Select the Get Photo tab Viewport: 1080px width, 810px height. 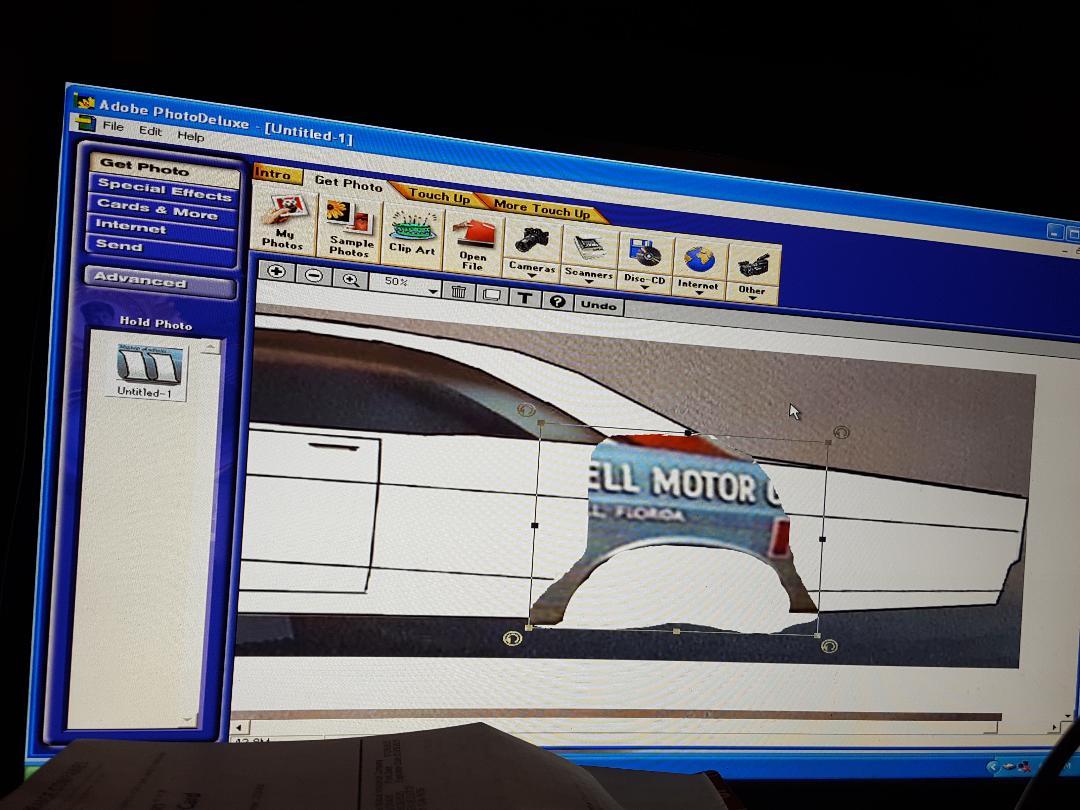348,183
